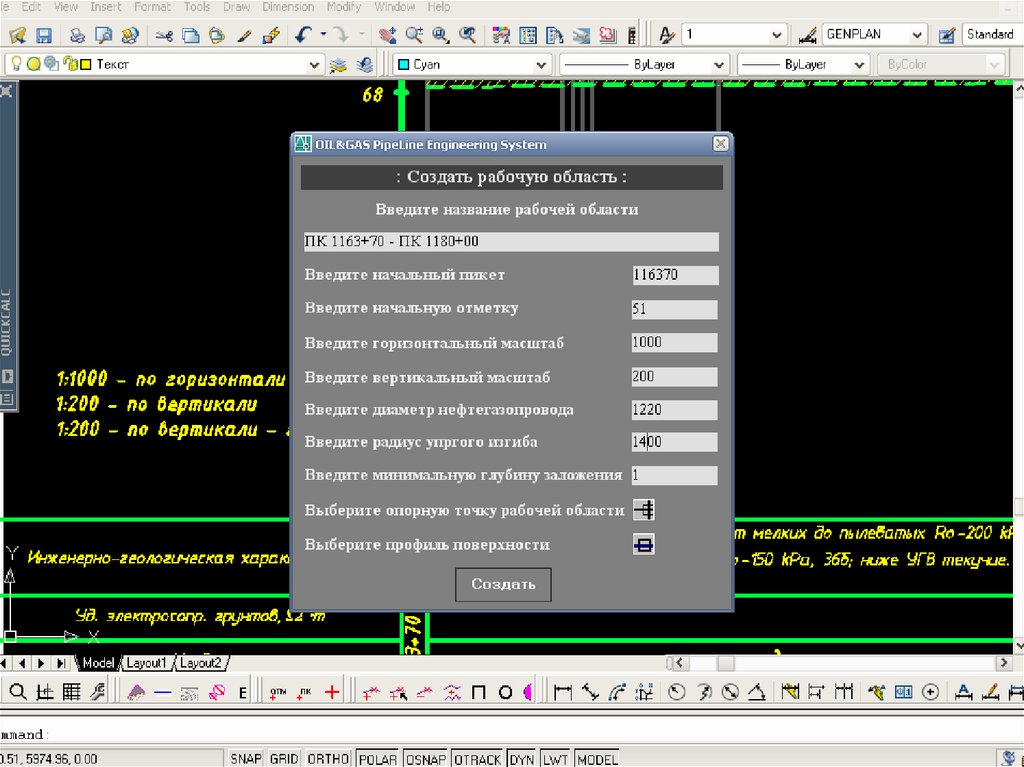The image size is (1024, 767).
Task: Toggle POLAR tracking in status bar
Action: [x=378, y=759]
